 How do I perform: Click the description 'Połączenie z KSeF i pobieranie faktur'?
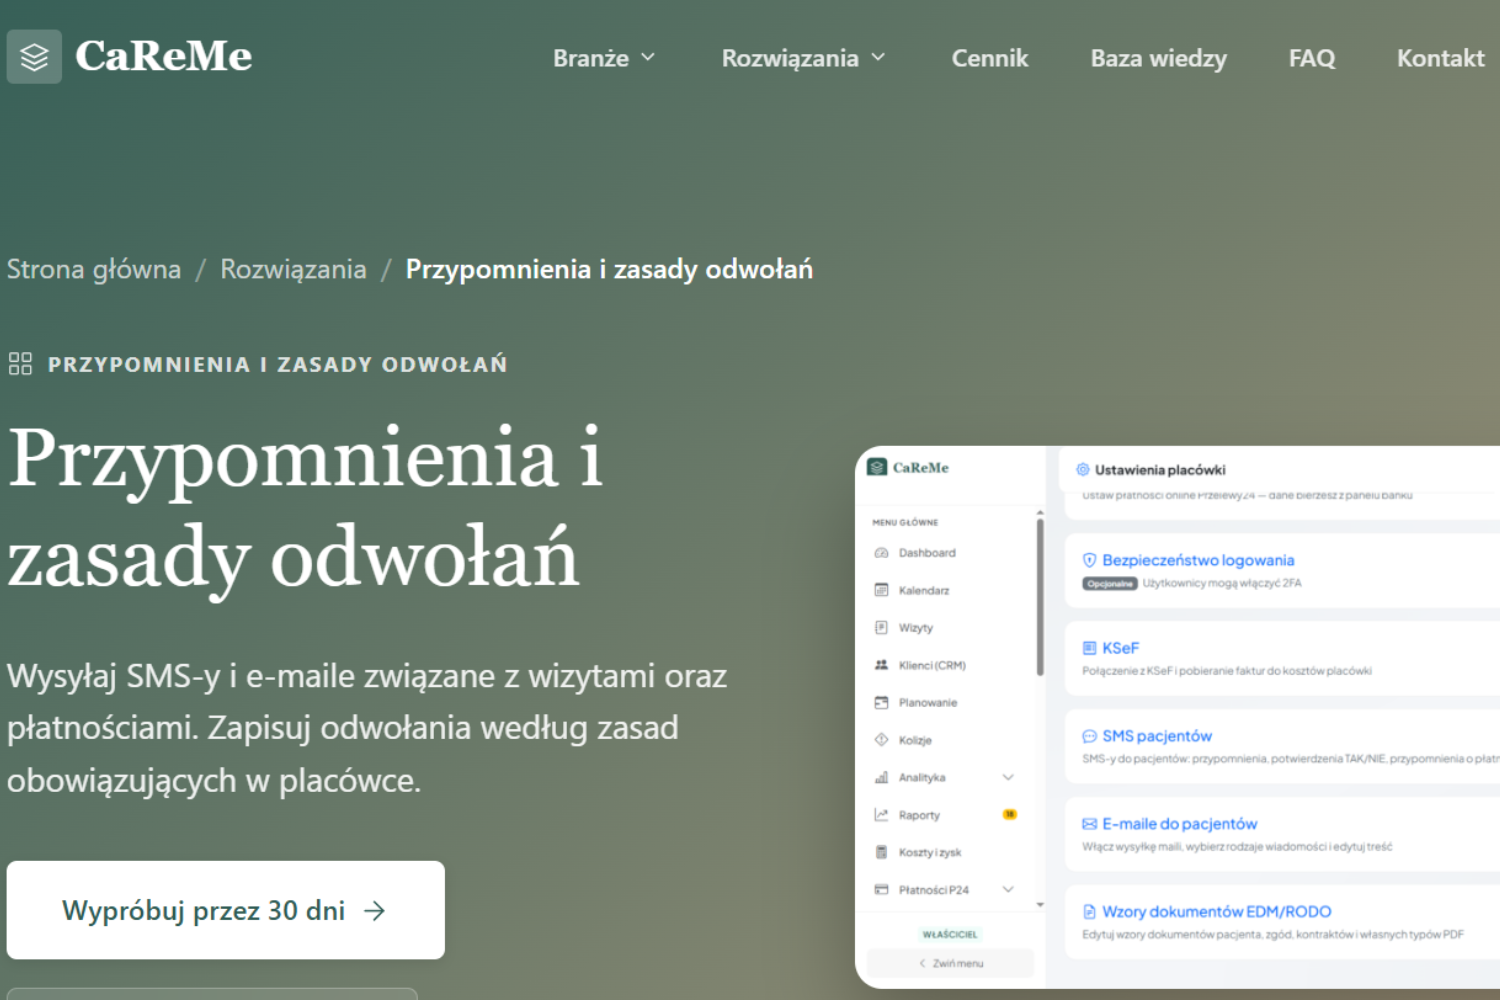[1227, 671]
